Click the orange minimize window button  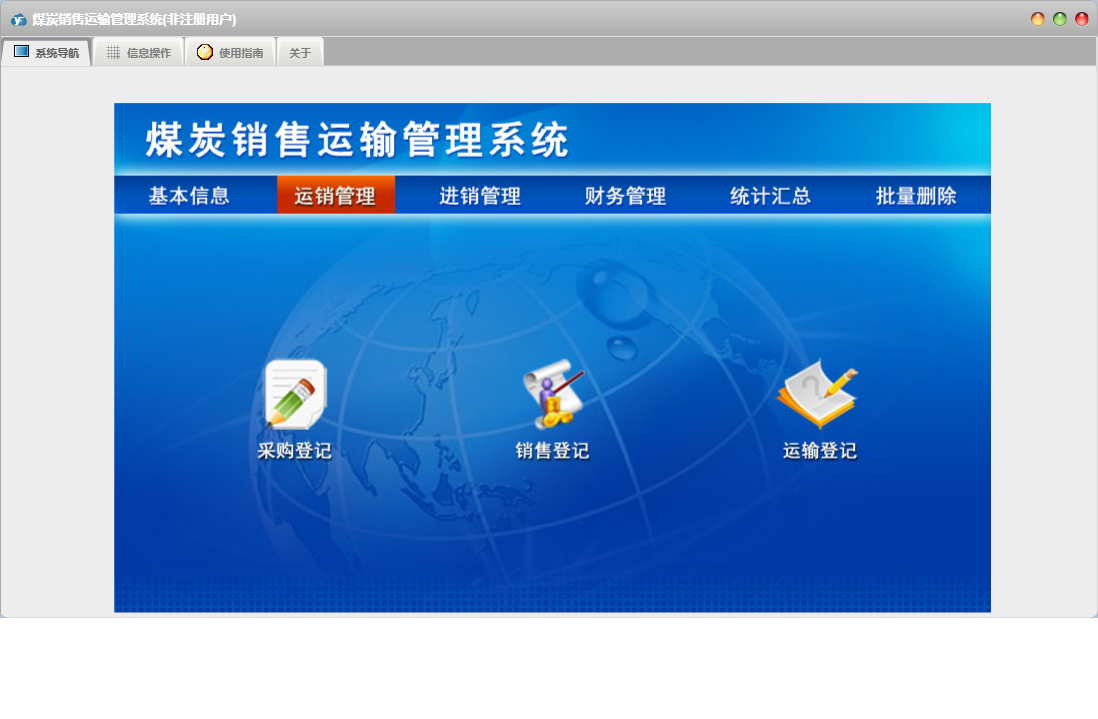1038,19
